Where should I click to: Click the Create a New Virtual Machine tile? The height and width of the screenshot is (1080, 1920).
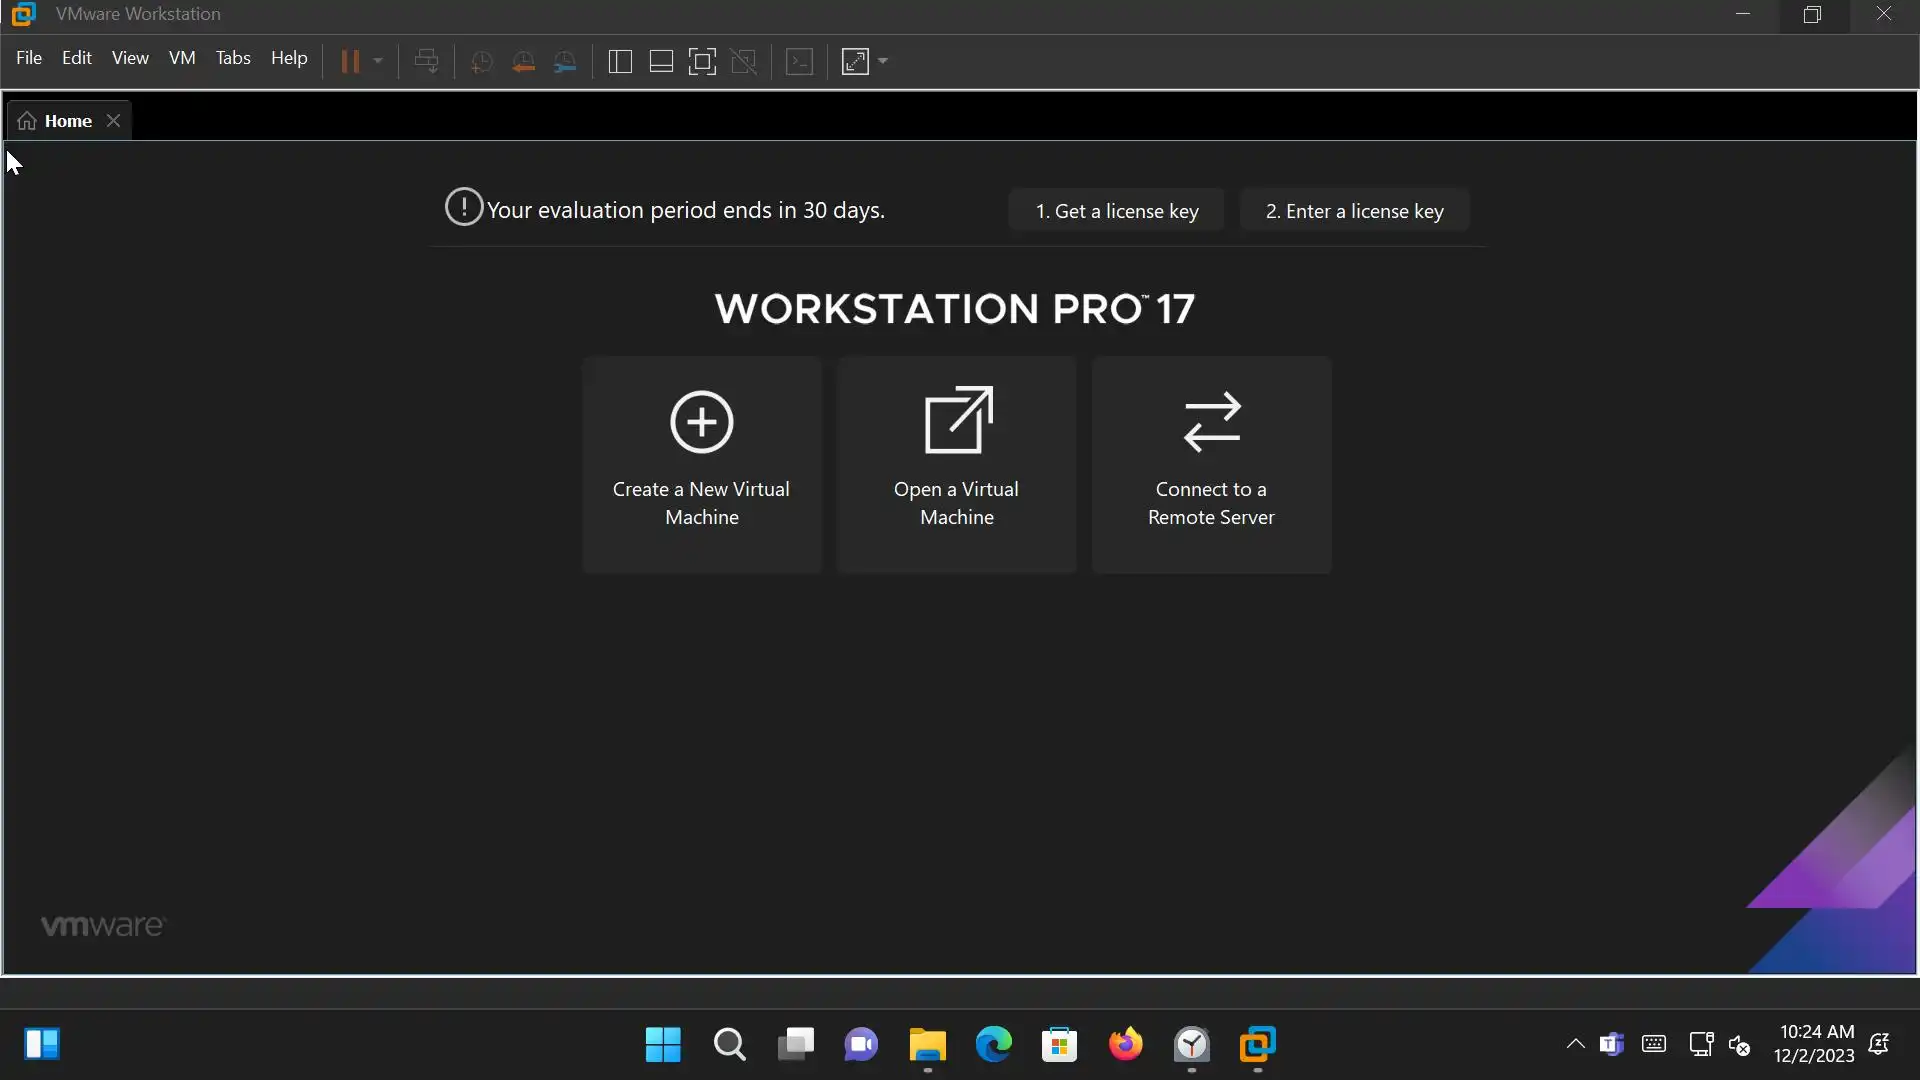point(702,465)
